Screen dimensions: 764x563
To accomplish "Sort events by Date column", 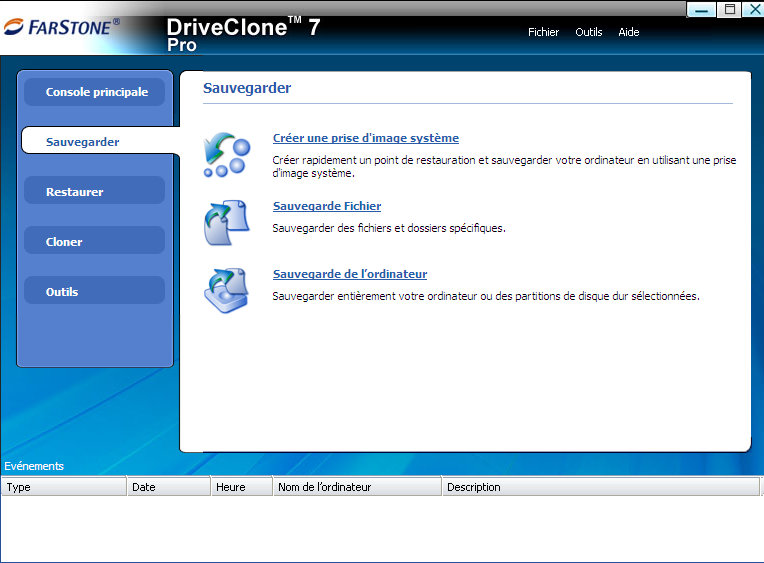I will click(x=169, y=487).
